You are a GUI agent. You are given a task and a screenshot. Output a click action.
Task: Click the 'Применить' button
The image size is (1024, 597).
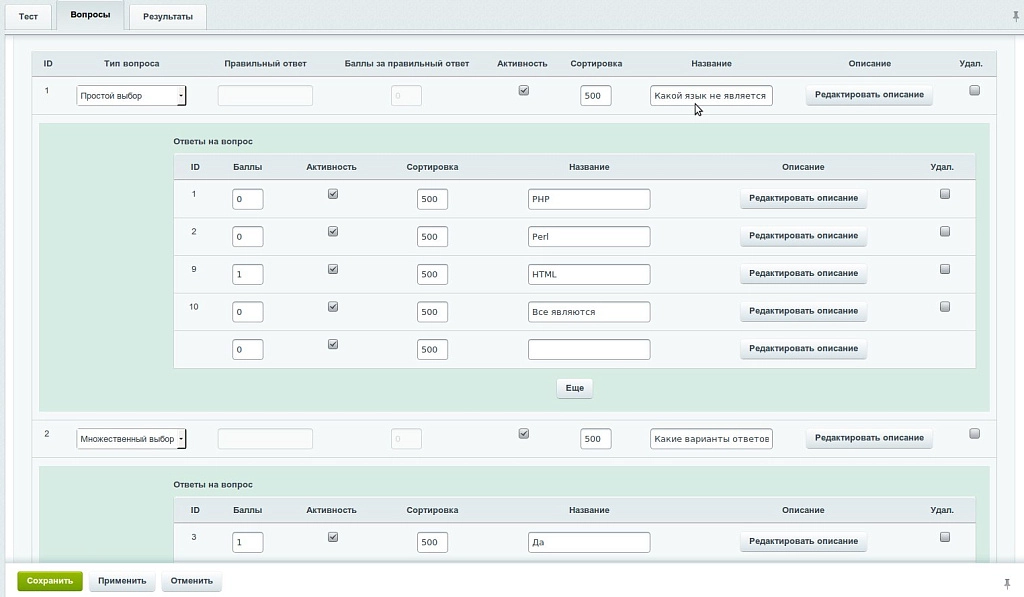[x=122, y=581]
